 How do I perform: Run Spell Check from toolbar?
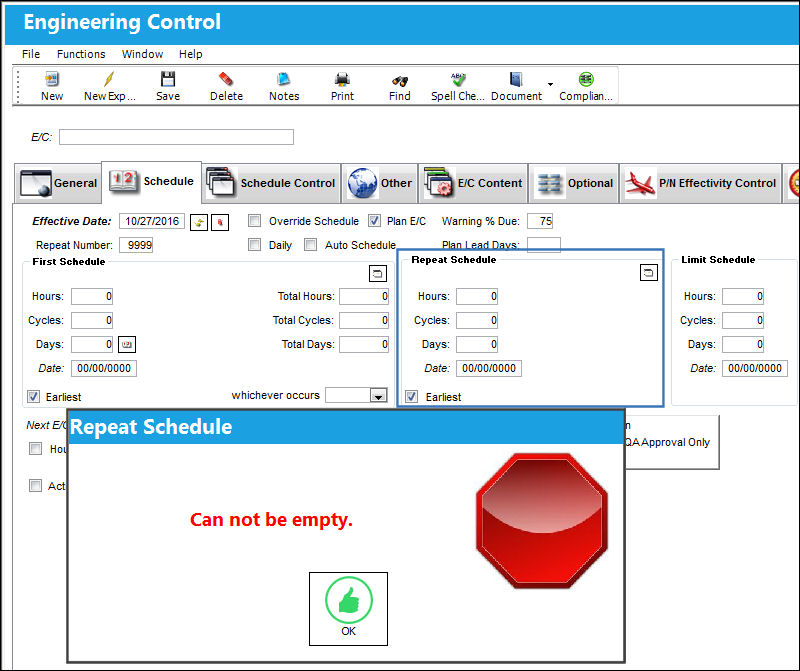point(458,86)
